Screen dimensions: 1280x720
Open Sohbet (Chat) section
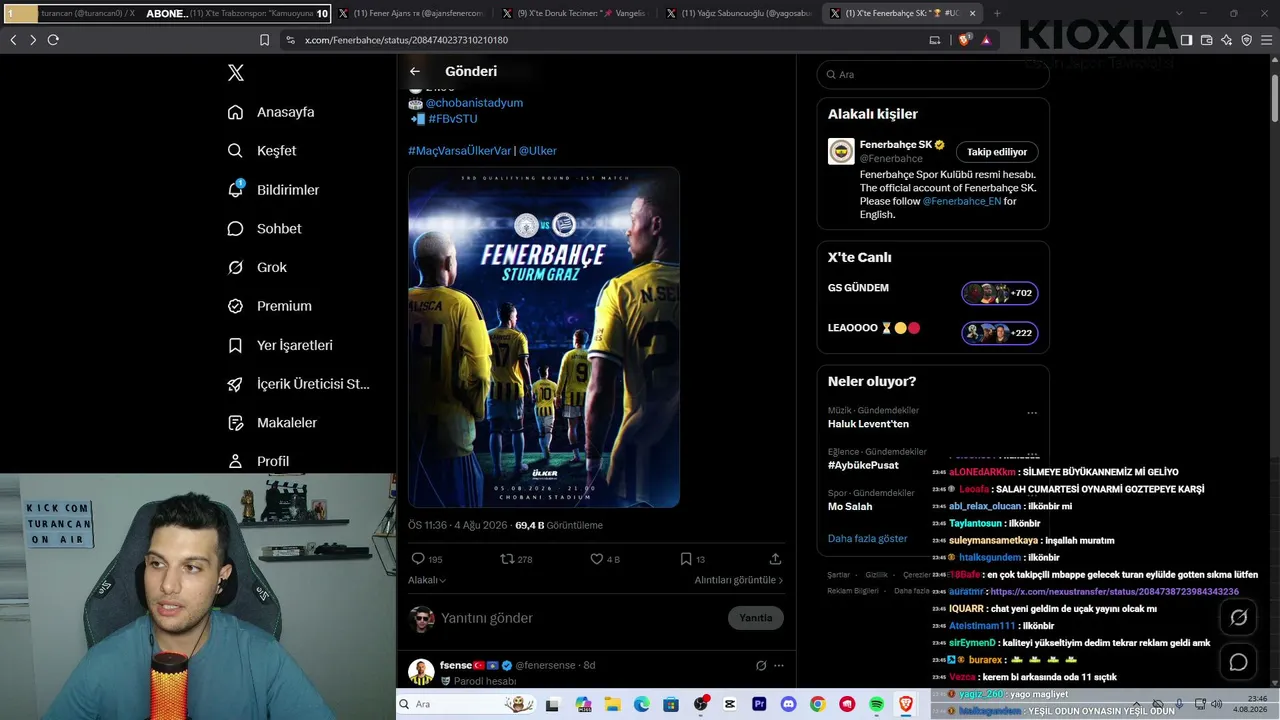click(x=264, y=229)
